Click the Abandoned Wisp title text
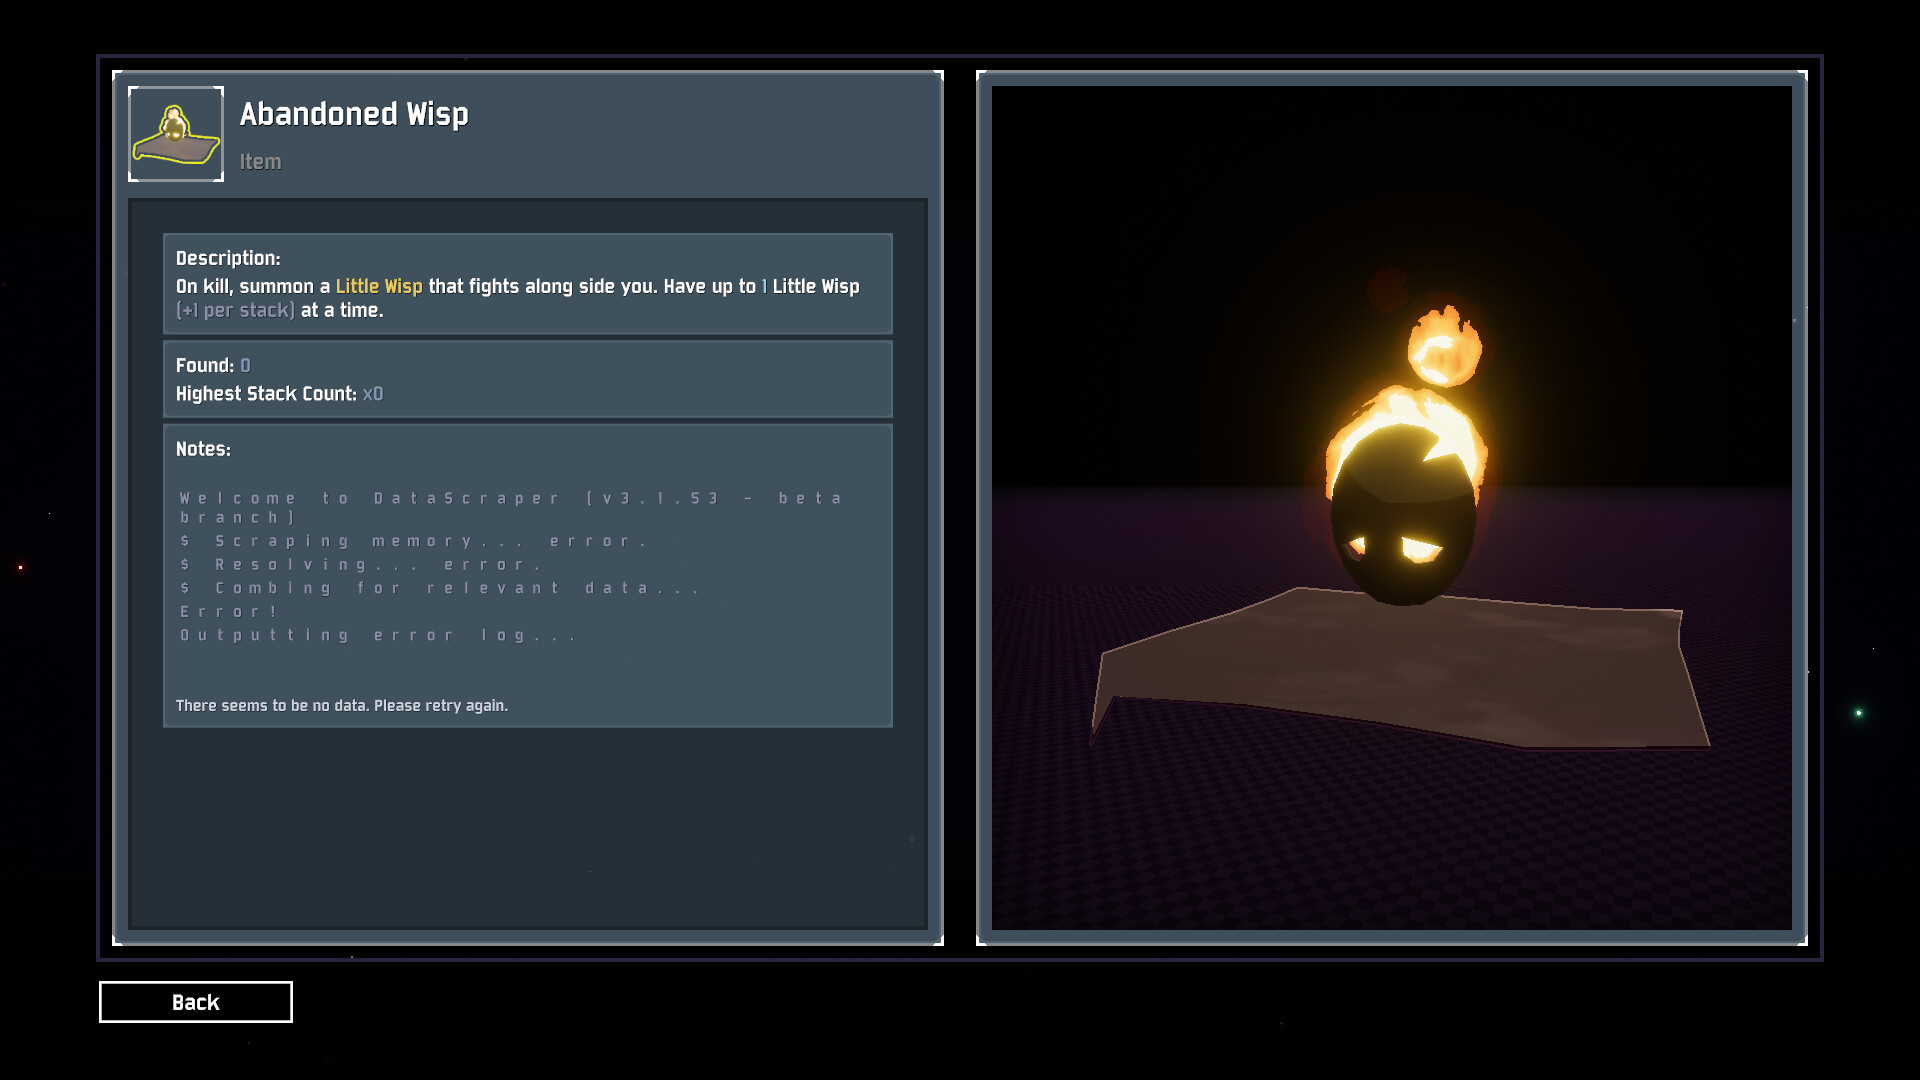Viewport: 1920px width, 1080px height. [x=354, y=114]
